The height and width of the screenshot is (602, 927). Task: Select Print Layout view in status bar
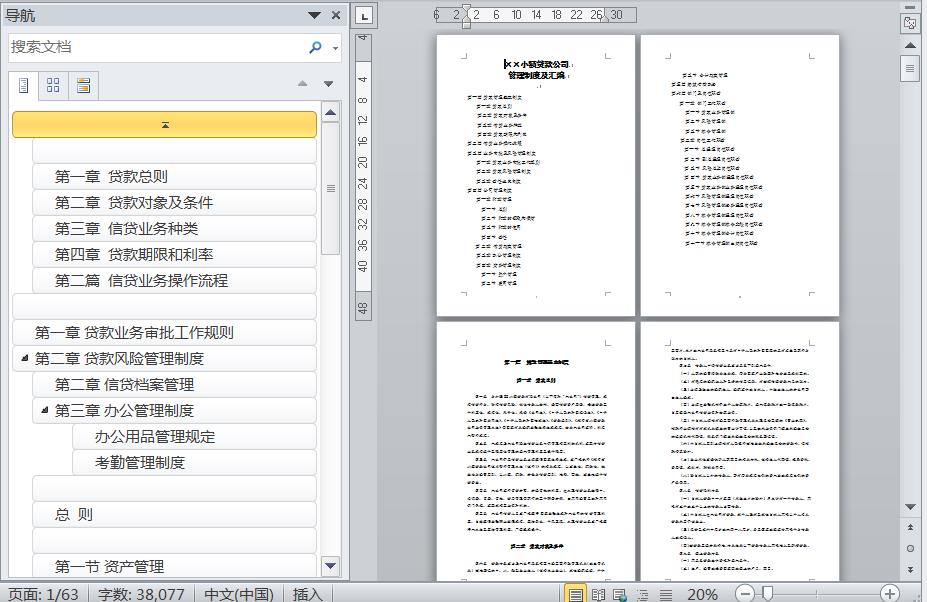tap(575, 594)
